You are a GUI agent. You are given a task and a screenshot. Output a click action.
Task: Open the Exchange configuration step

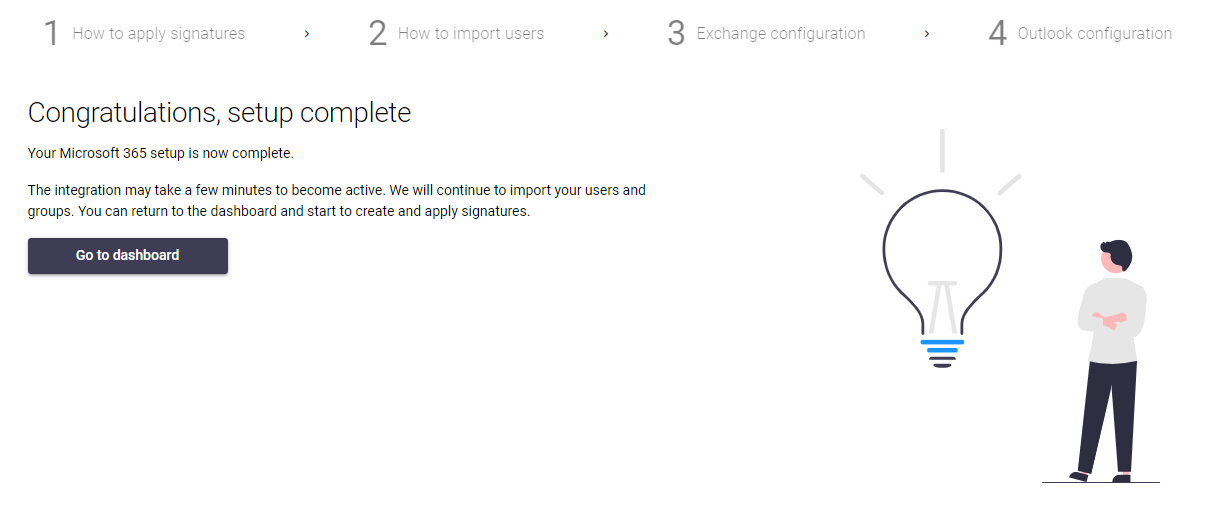(x=781, y=33)
